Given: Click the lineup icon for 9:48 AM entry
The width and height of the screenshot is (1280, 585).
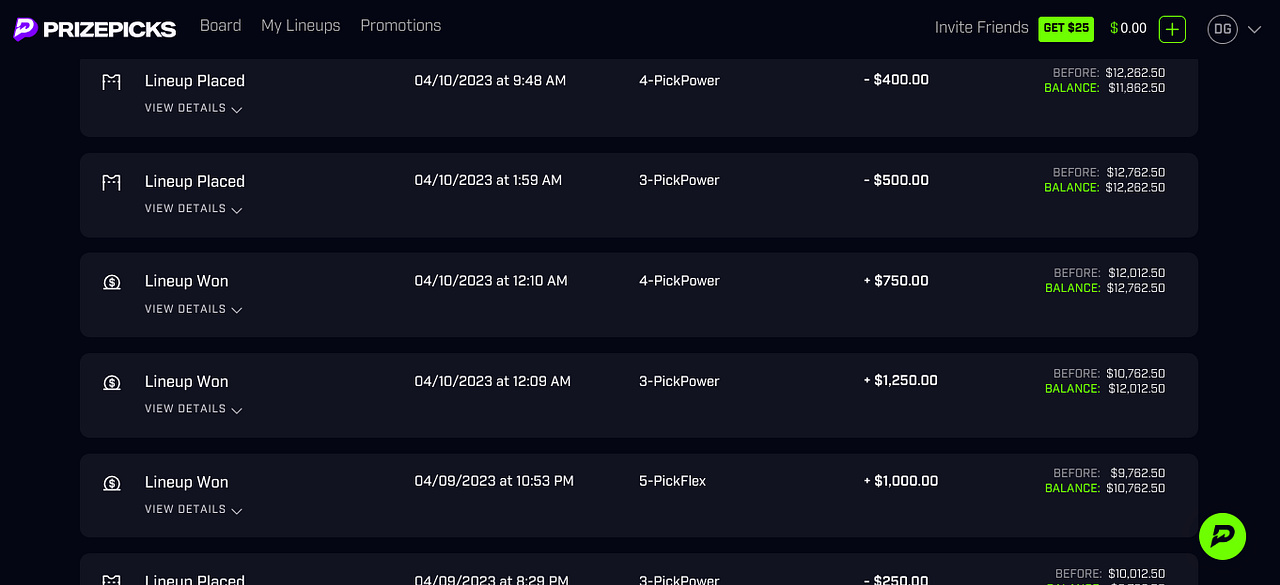Looking at the screenshot, I should [111, 82].
